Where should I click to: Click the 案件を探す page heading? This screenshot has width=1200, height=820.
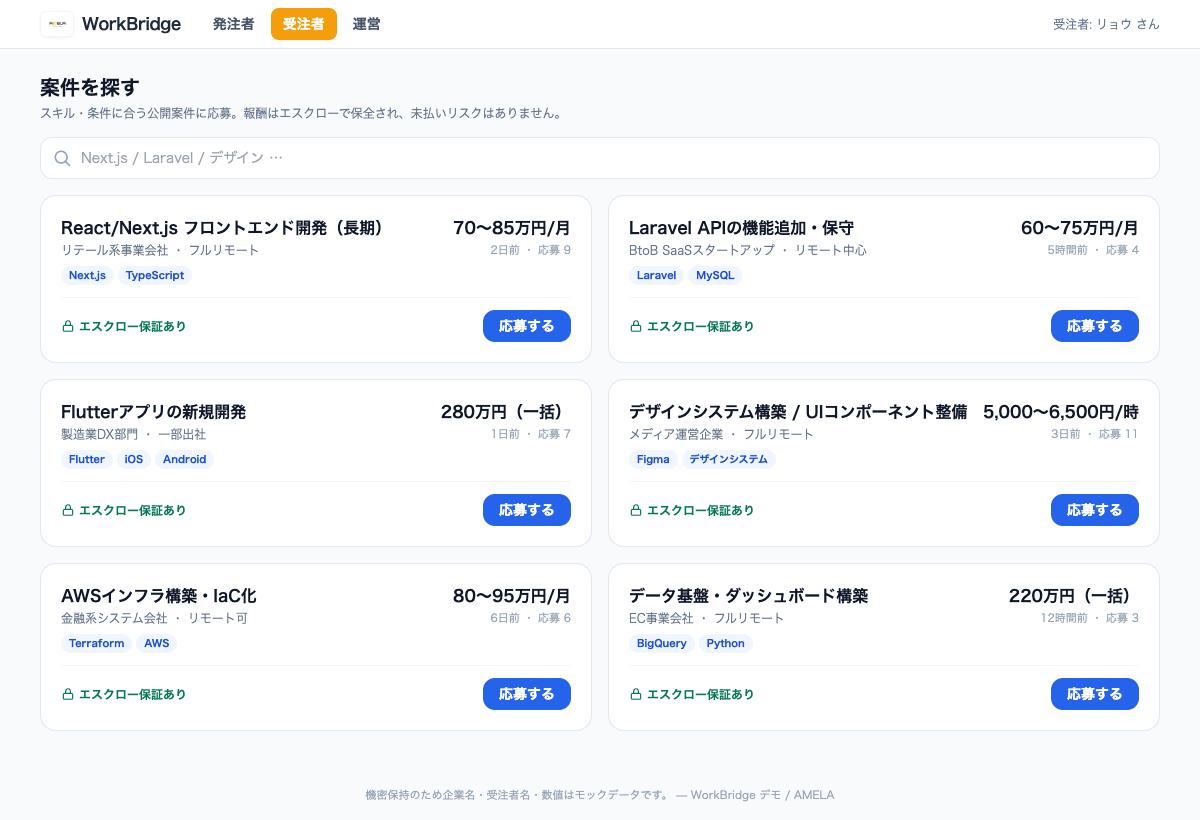click(89, 87)
